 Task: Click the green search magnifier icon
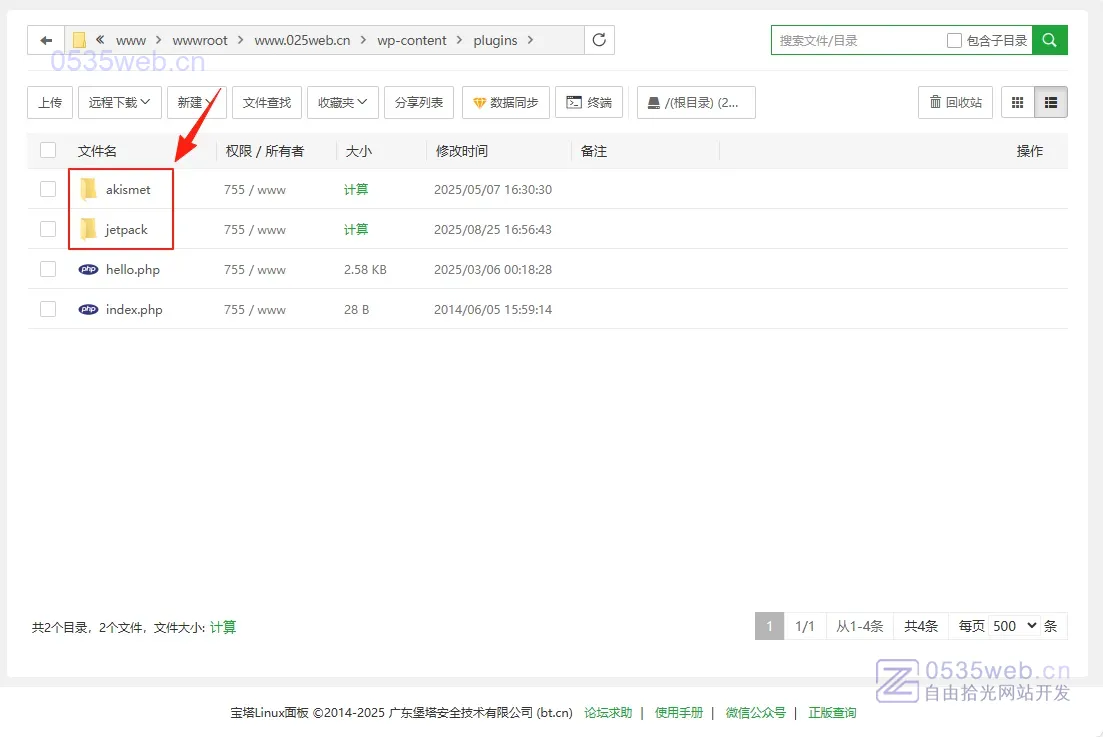(x=1049, y=40)
